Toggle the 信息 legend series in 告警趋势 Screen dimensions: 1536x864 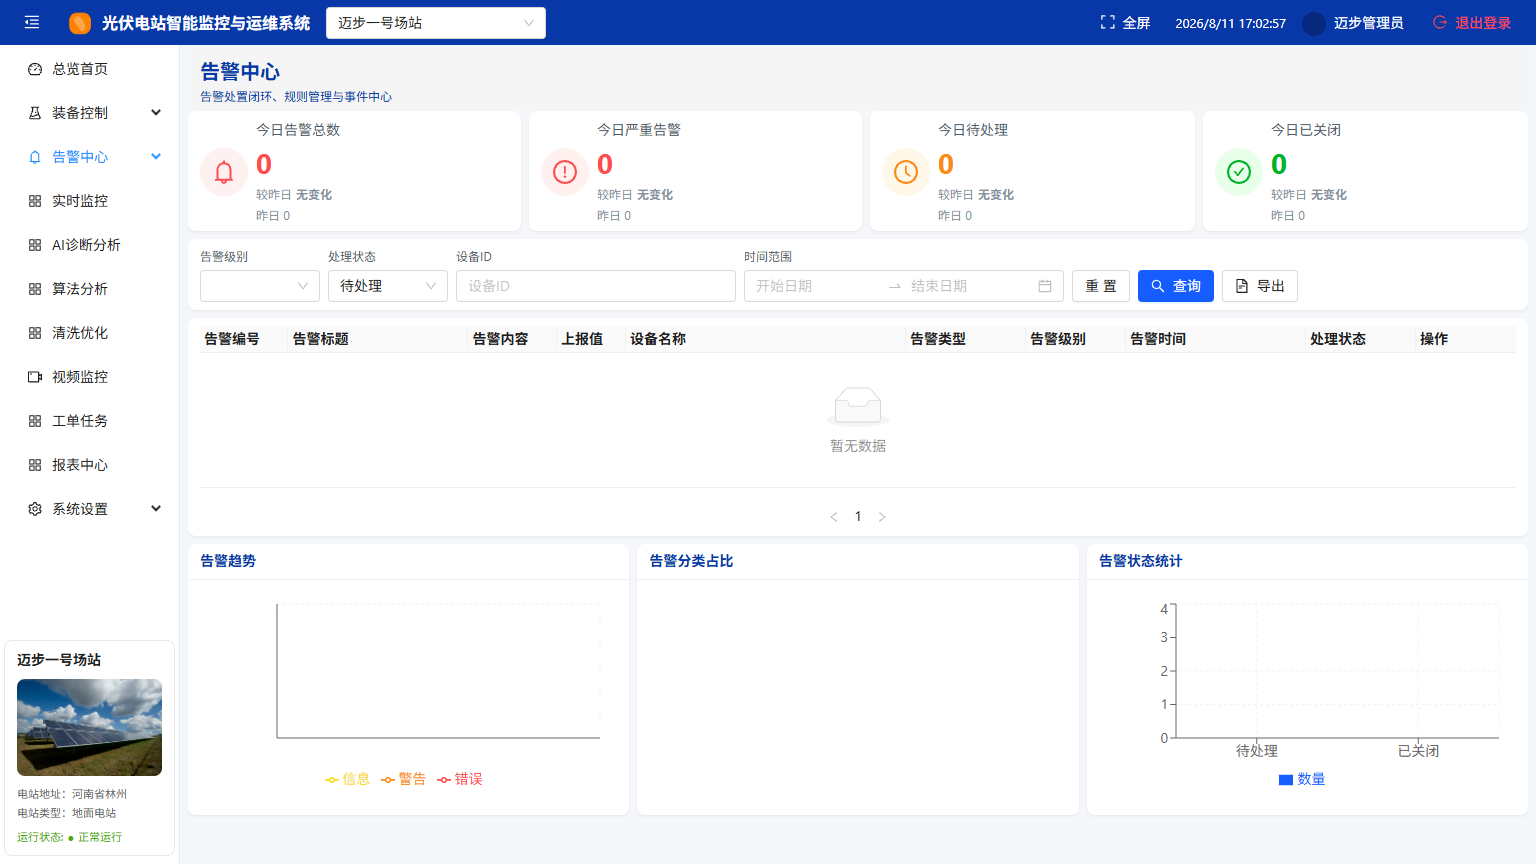tap(348, 779)
